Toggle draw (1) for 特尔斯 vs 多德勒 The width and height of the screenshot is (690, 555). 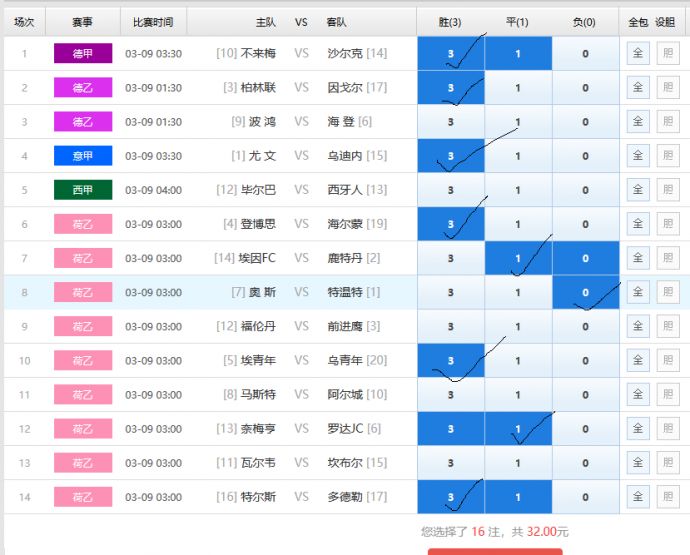pos(518,497)
